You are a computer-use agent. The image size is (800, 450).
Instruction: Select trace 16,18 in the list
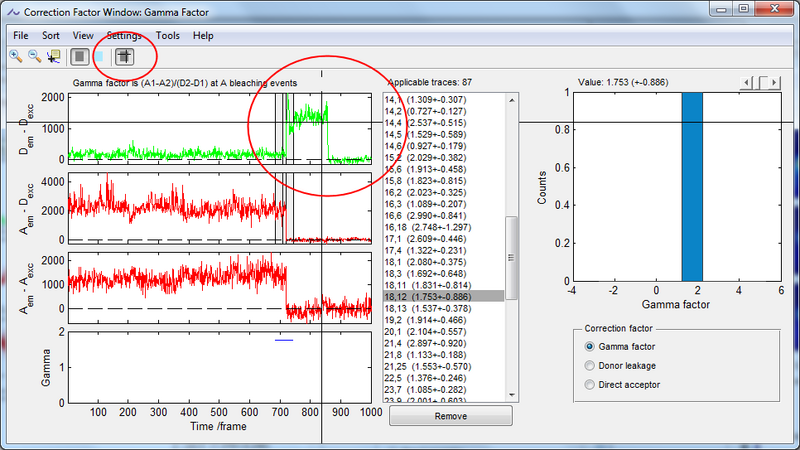tap(430, 228)
